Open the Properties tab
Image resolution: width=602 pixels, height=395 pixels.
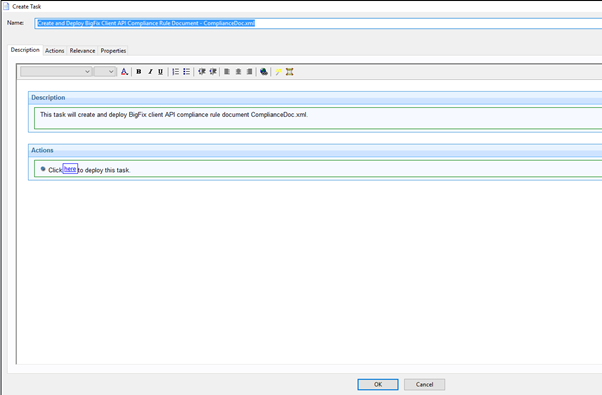point(113,51)
